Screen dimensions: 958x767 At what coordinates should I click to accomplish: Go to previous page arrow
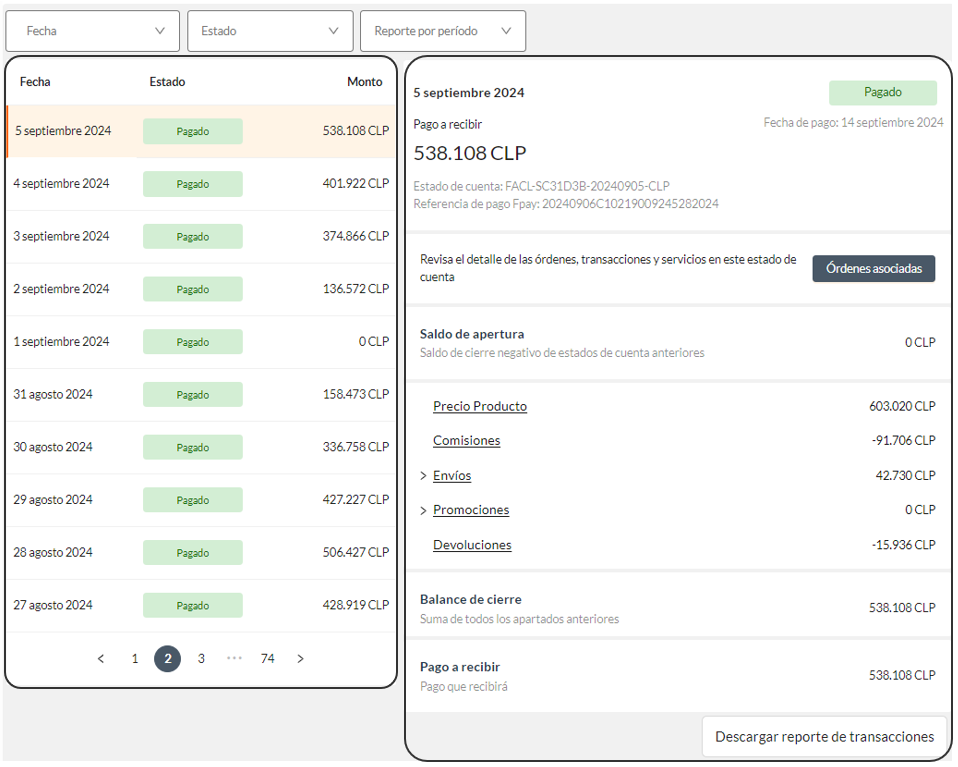point(101,659)
